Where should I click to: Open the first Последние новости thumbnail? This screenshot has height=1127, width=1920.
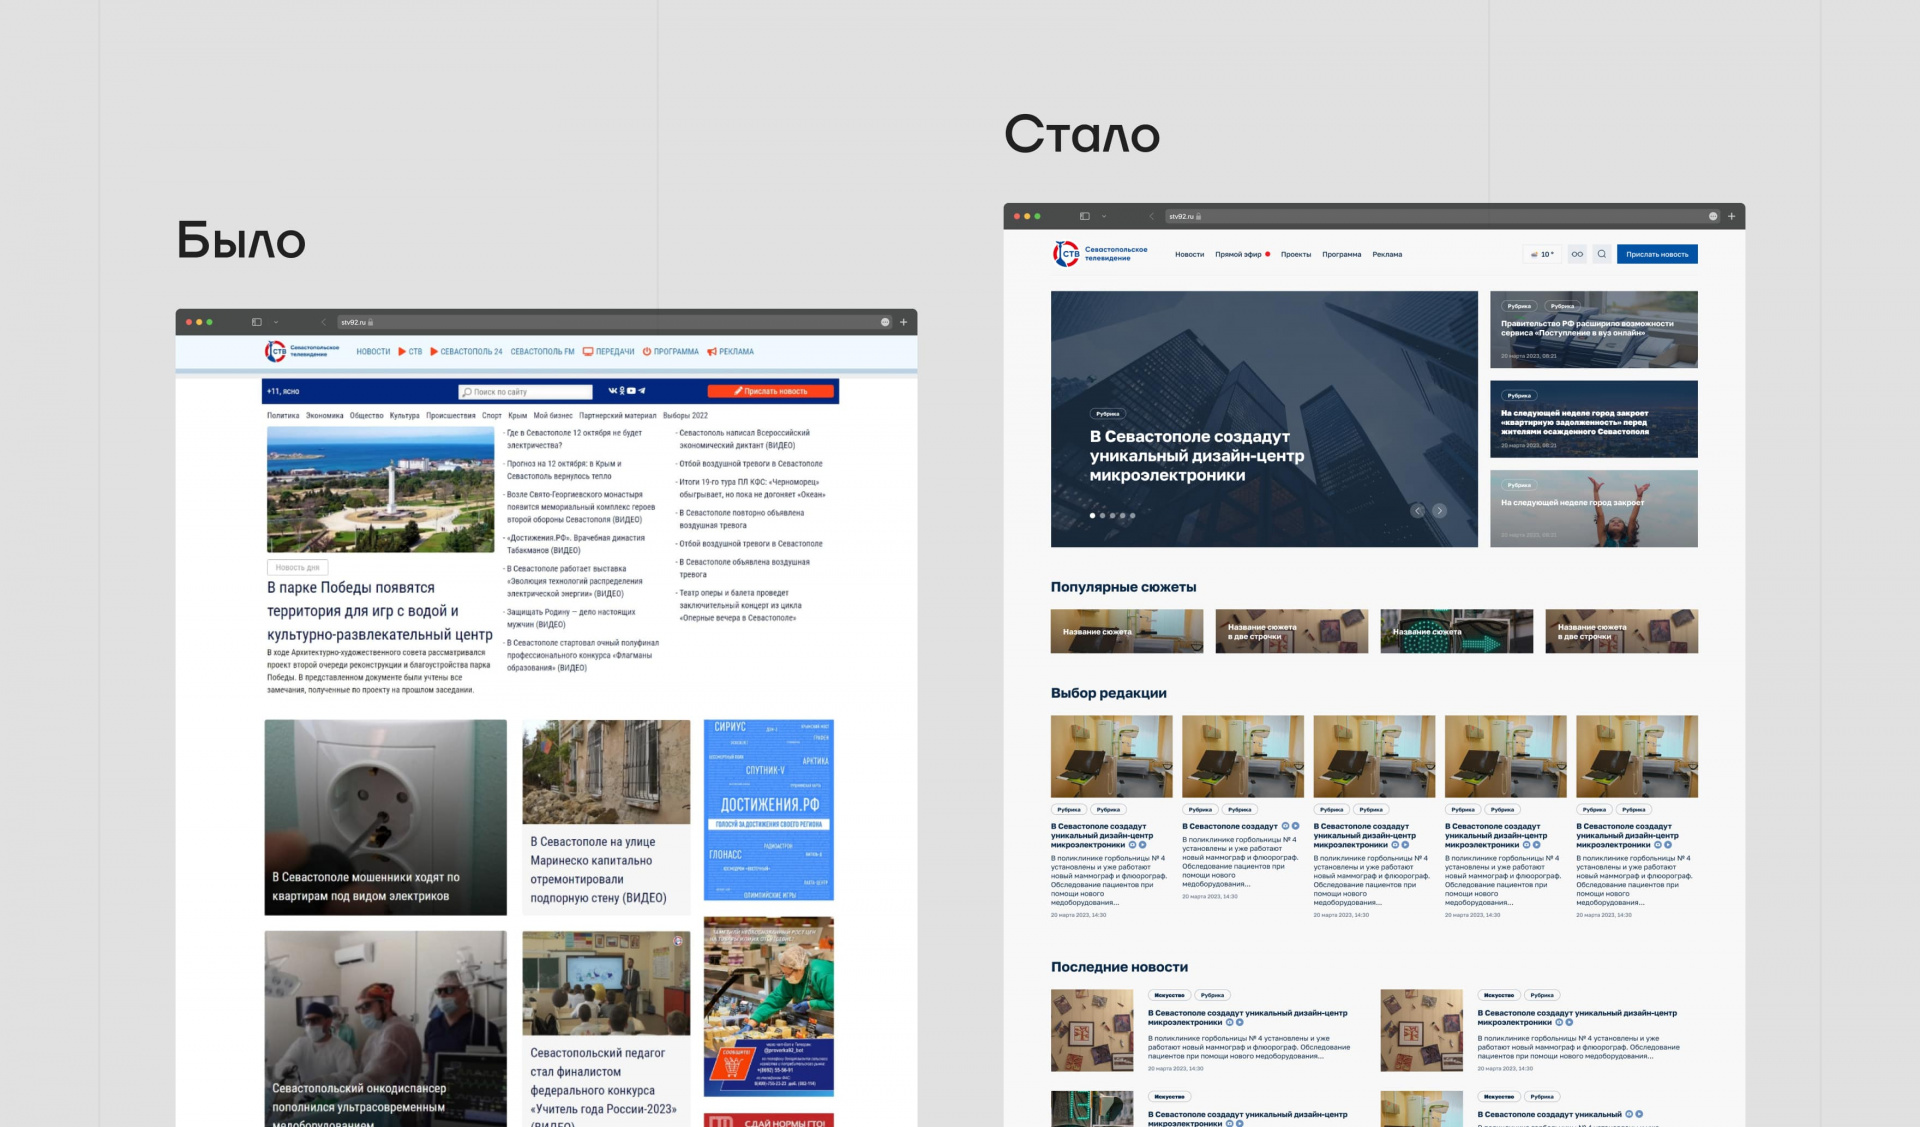click(1092, 1030)
